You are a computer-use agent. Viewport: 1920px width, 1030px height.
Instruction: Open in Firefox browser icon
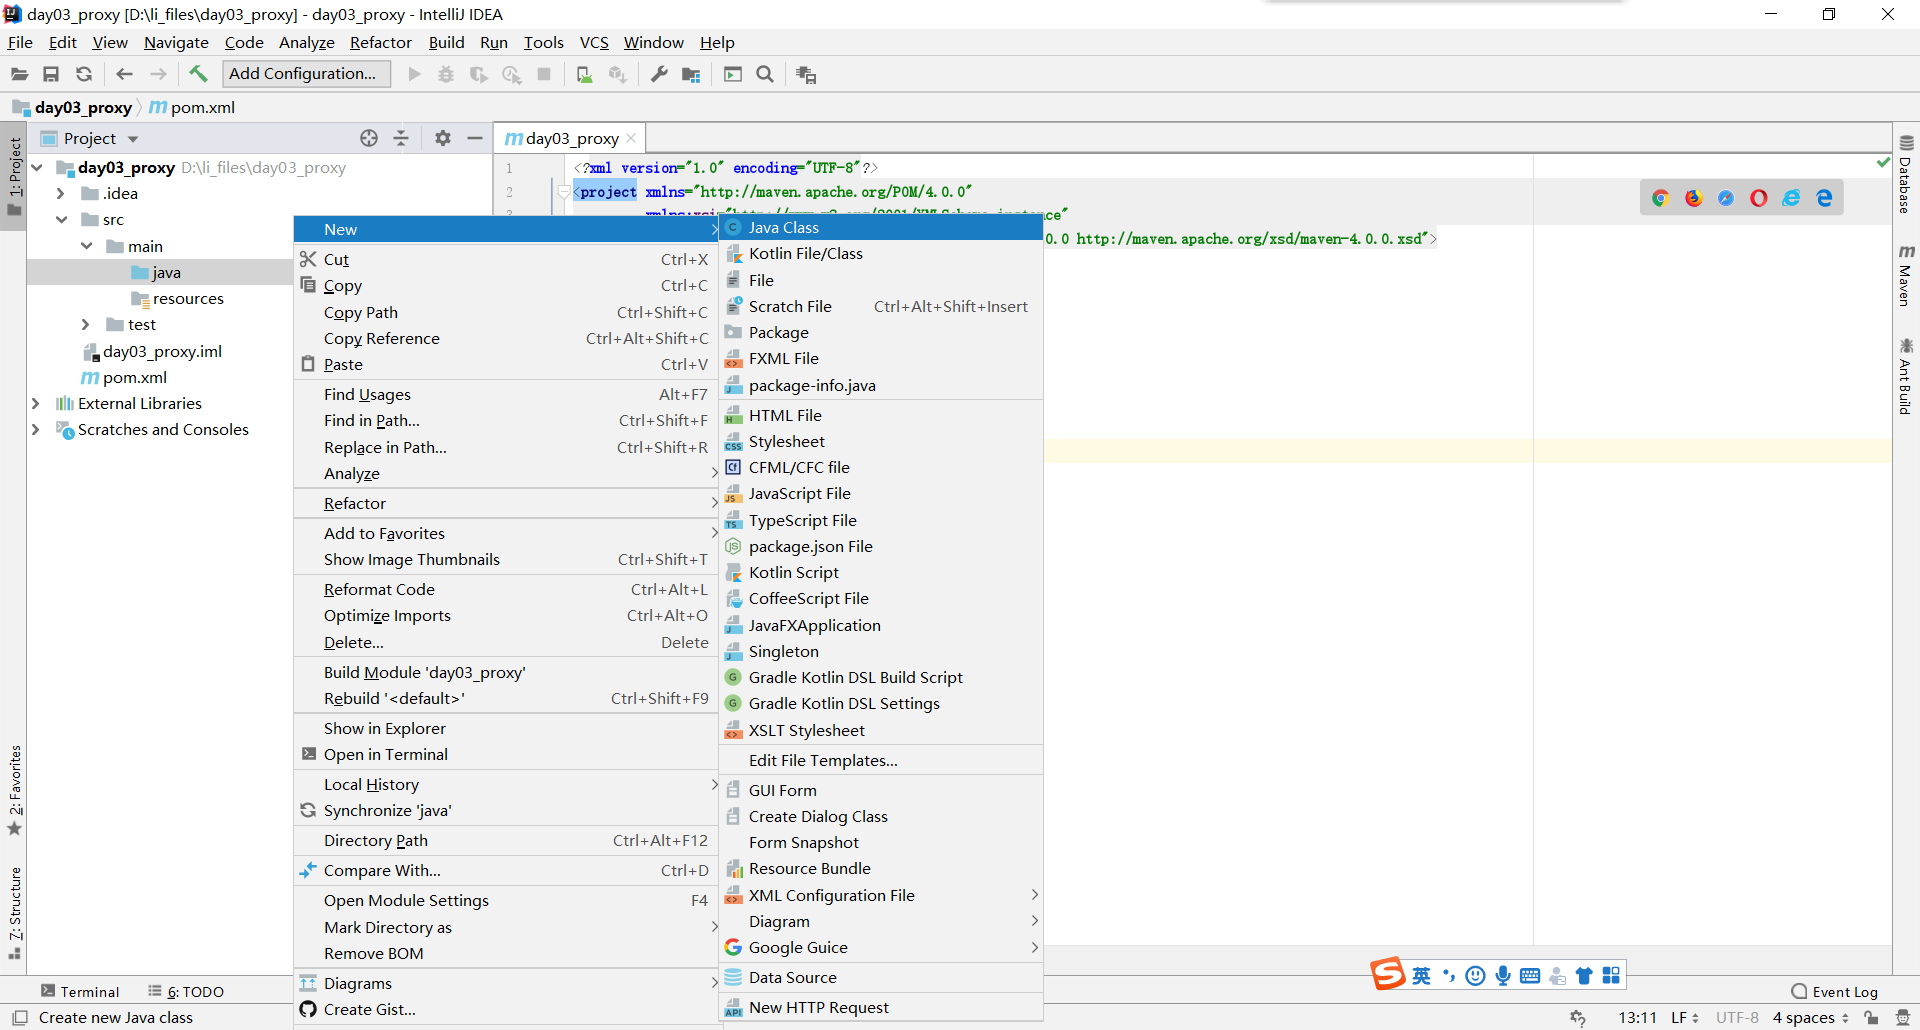tap(1694, 198)
